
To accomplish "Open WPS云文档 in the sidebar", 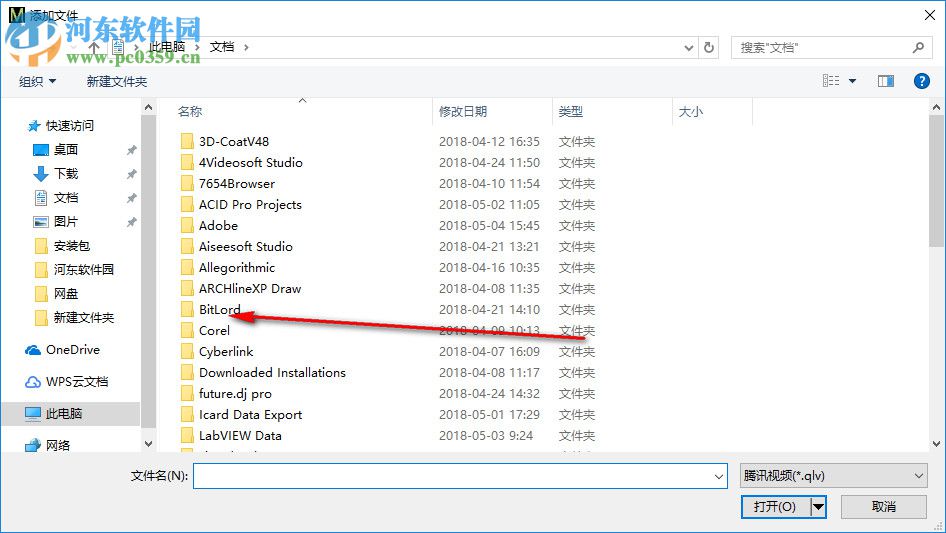I will pyautogui.click(x=77, y=381).
